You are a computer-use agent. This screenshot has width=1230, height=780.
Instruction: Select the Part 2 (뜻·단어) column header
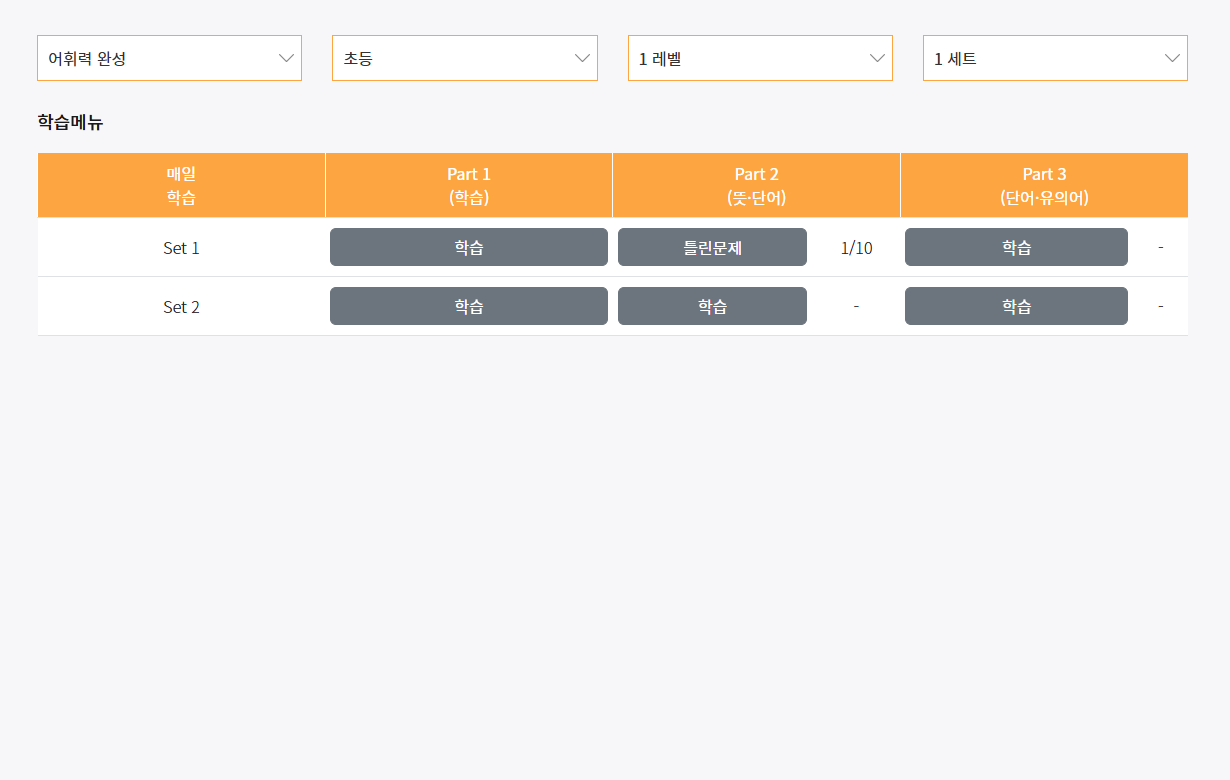tap(756, 185)
